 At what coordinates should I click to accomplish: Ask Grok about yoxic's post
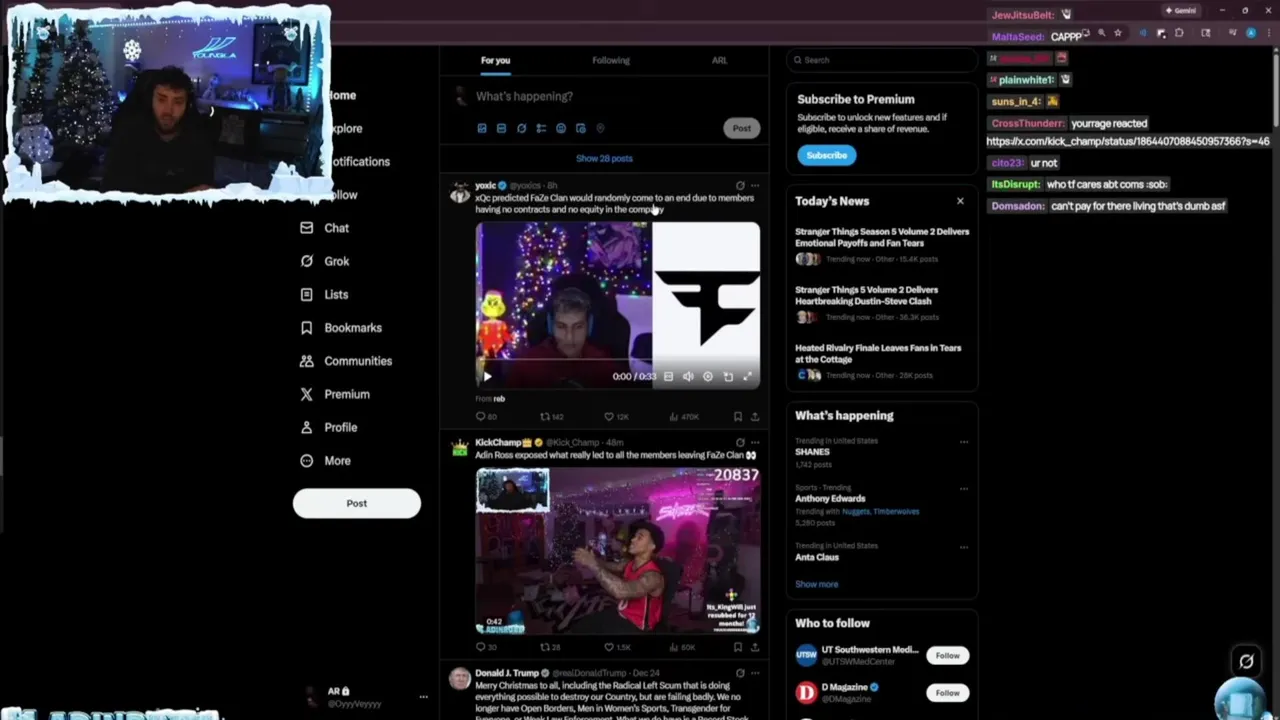coord(740,186)
